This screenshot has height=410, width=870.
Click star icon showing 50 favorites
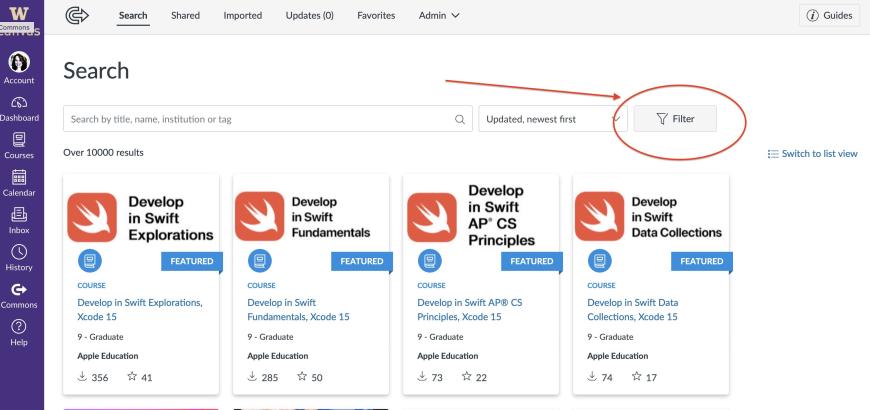[302, 376]
